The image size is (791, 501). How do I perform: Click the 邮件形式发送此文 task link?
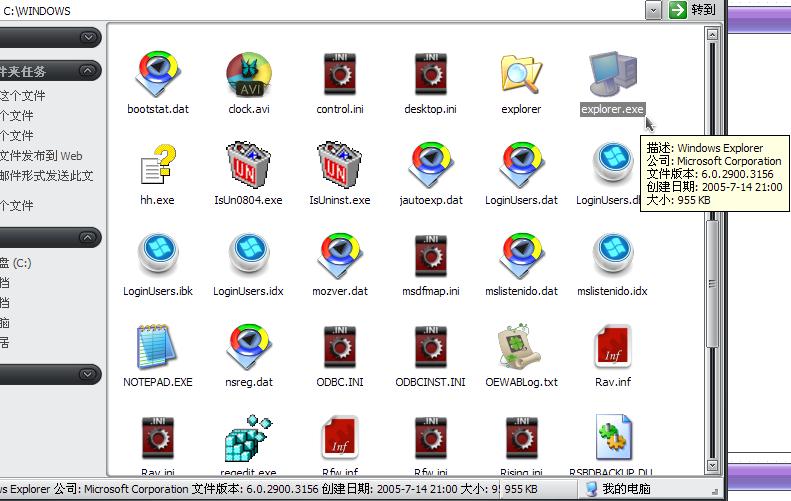pos(46,176)
